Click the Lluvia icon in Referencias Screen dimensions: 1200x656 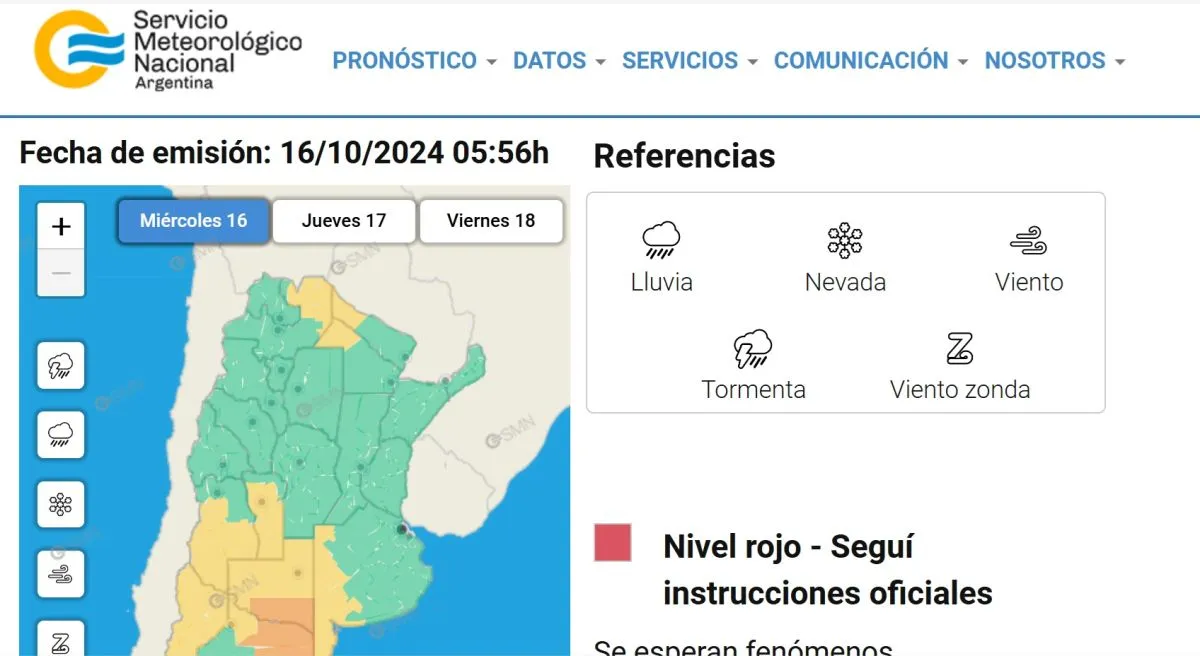tap(661, 241)
